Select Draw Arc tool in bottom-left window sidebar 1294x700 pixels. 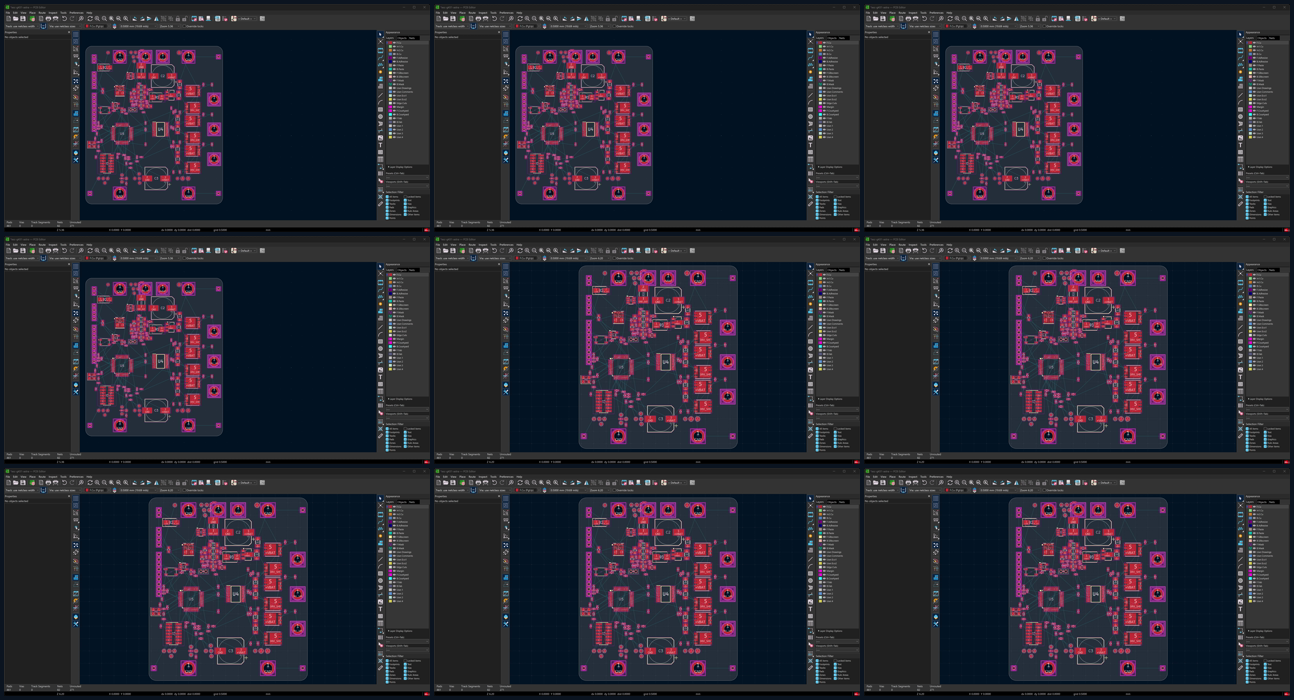(380, 566)
